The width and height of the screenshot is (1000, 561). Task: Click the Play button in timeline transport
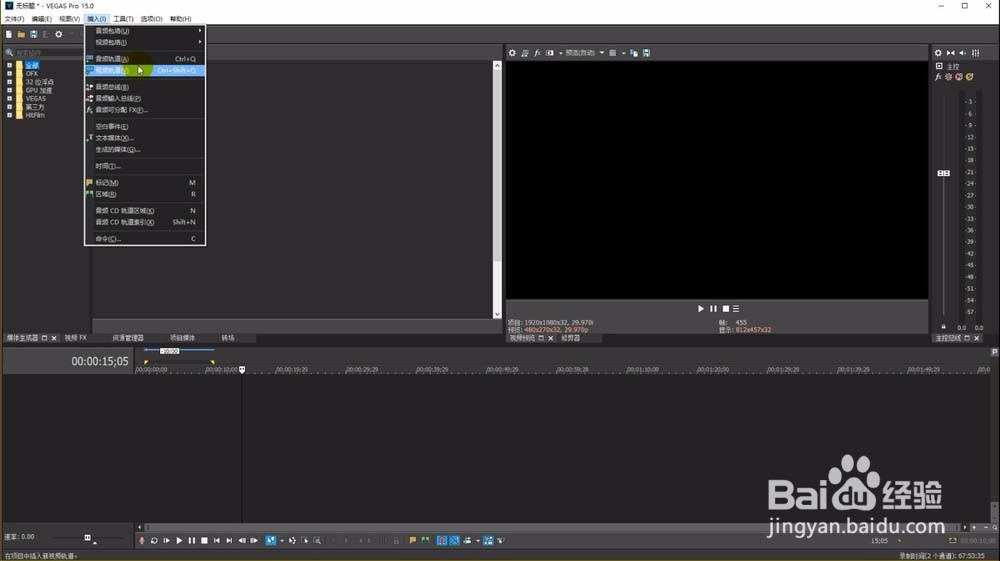(x=179, y=541)
